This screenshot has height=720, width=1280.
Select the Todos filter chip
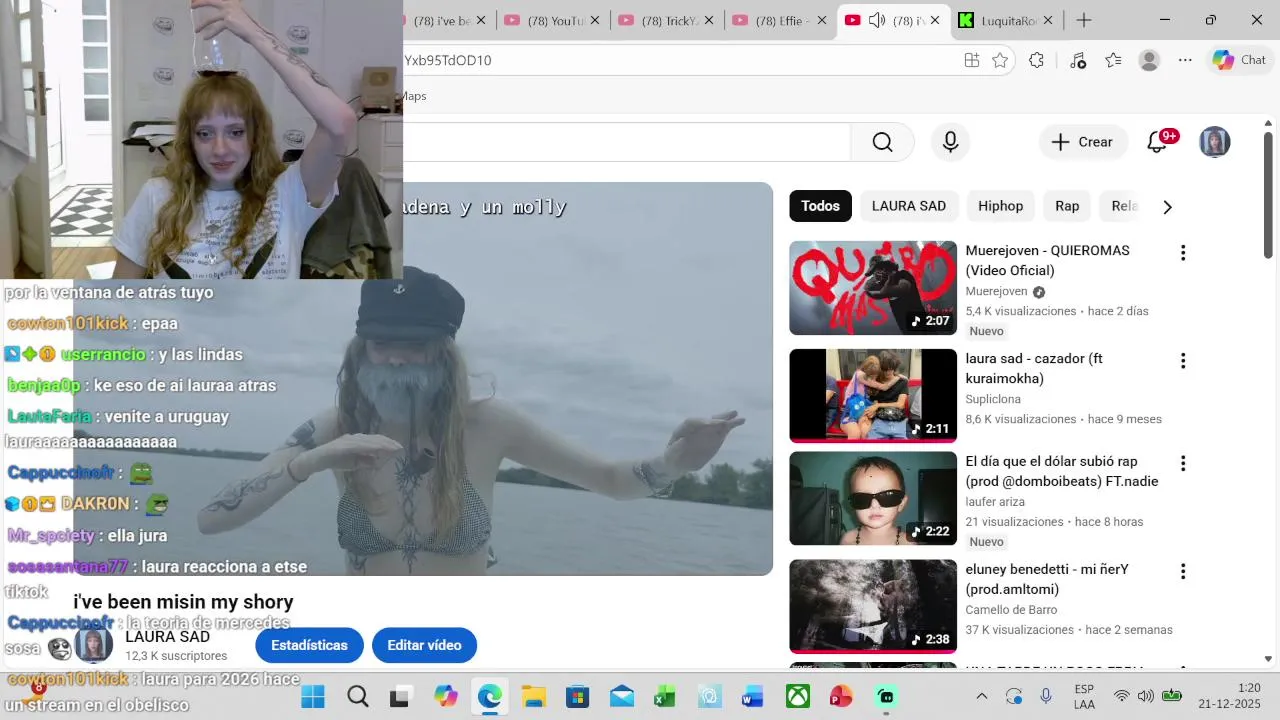click(820, 206)
